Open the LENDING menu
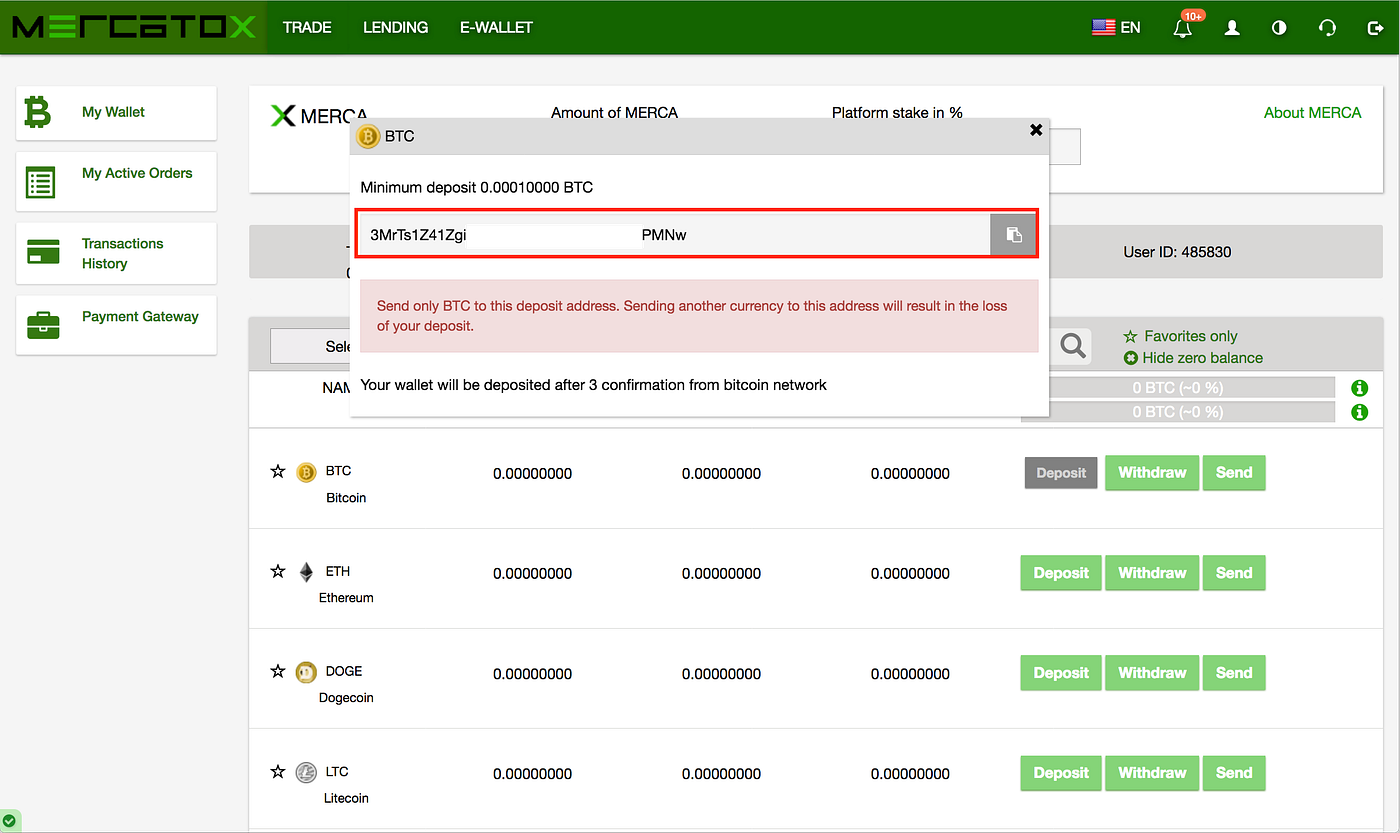Screen dimensions: 1400x833 [395, 27]
